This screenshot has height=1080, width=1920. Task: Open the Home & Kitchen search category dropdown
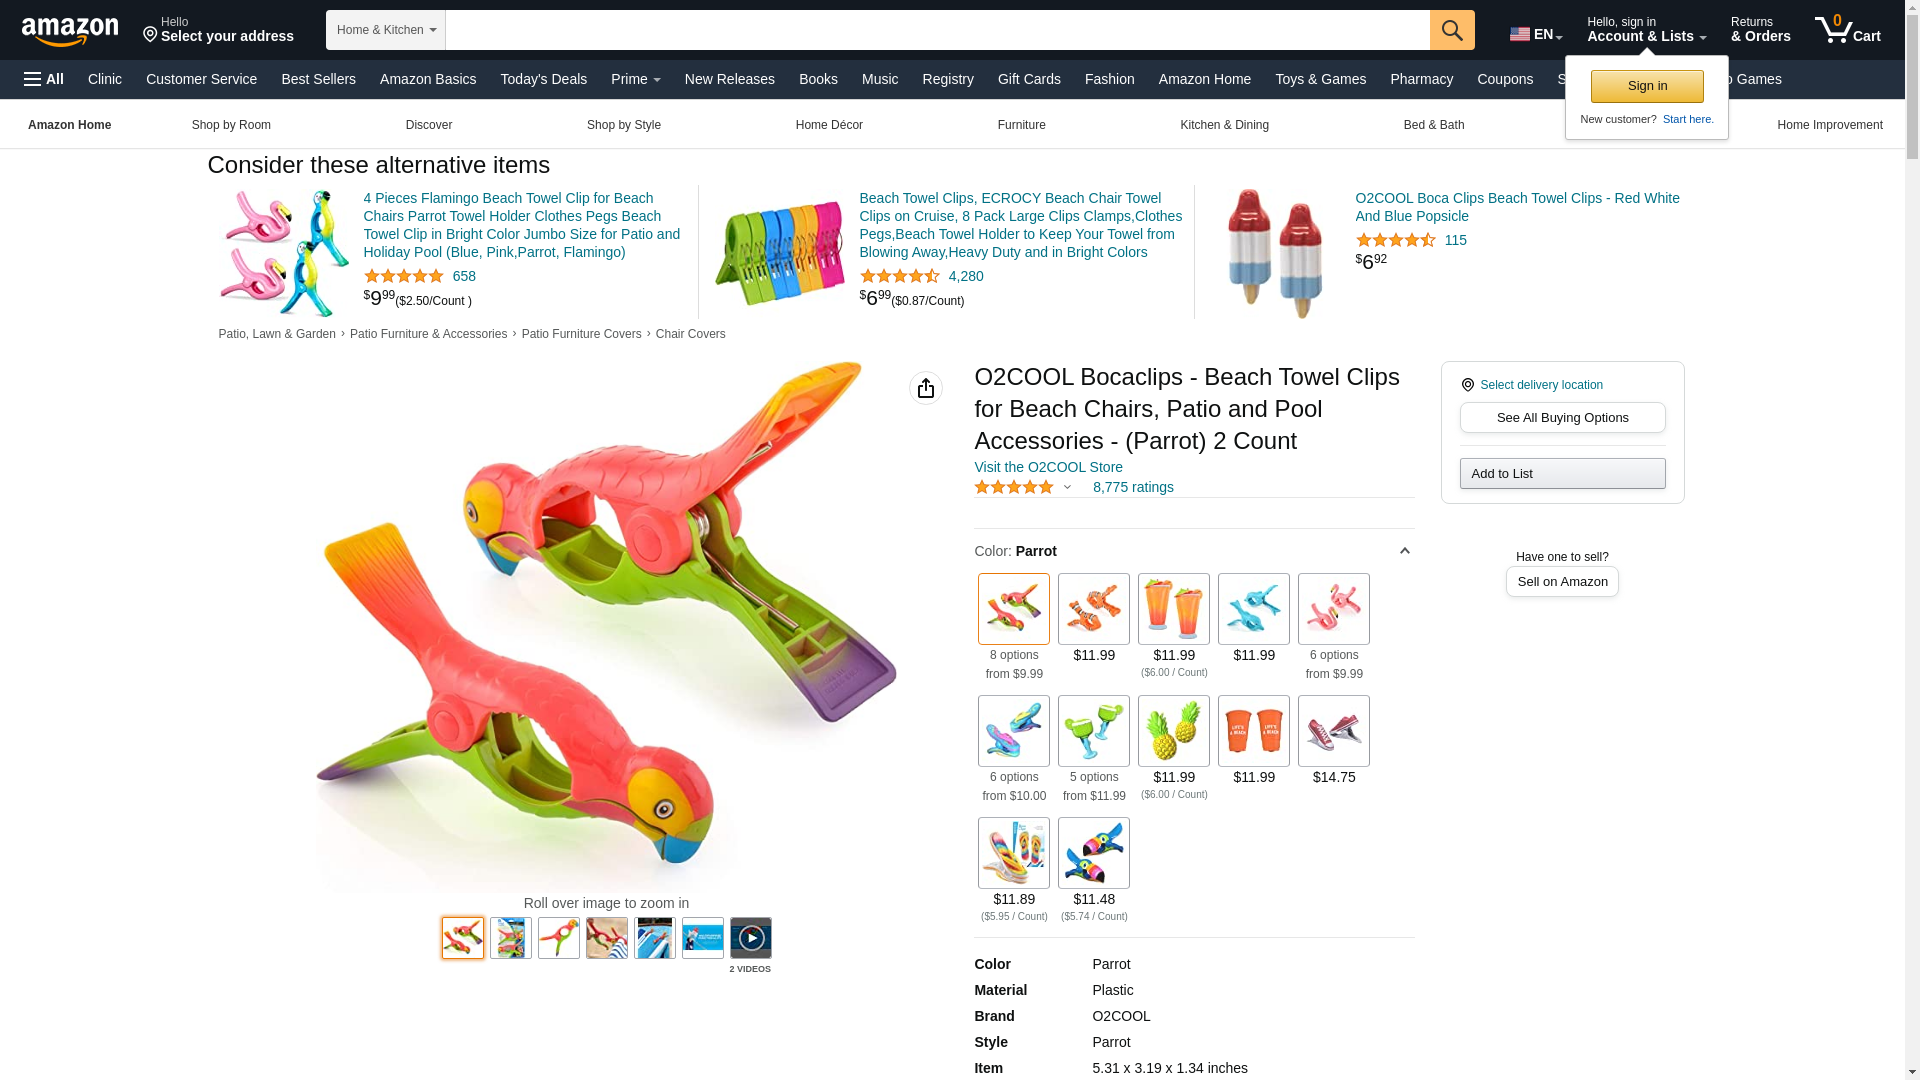[386, 30]
